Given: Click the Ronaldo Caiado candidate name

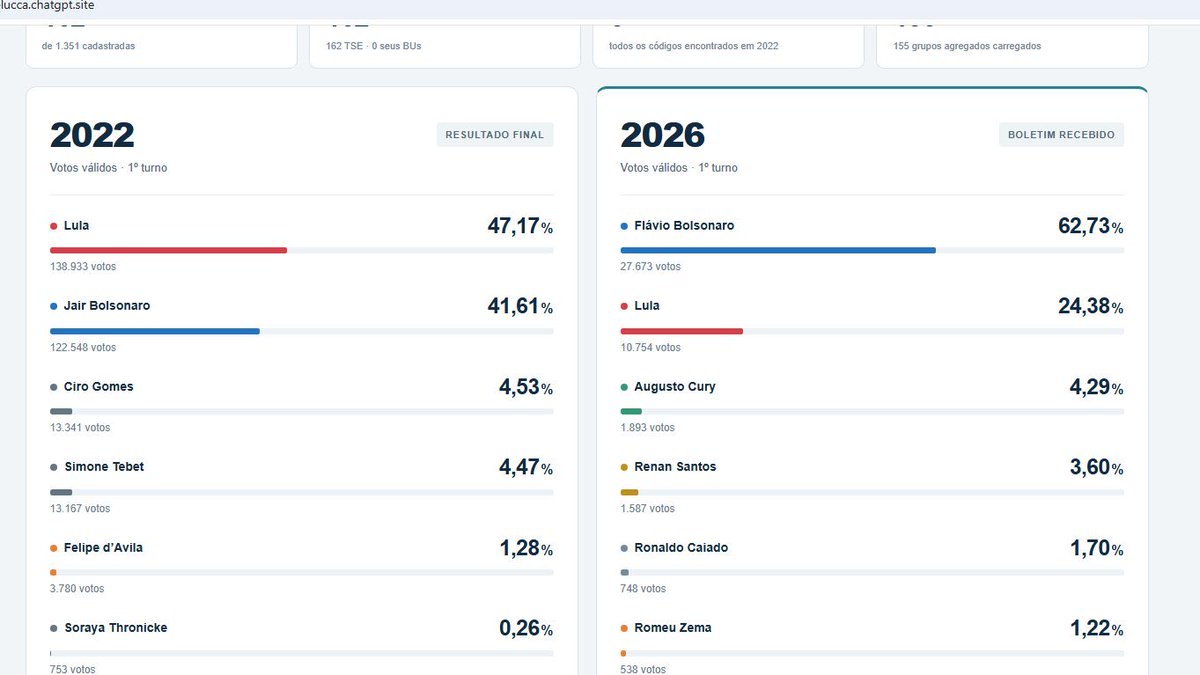Looking at the screenshot, I should coord(681,548).
